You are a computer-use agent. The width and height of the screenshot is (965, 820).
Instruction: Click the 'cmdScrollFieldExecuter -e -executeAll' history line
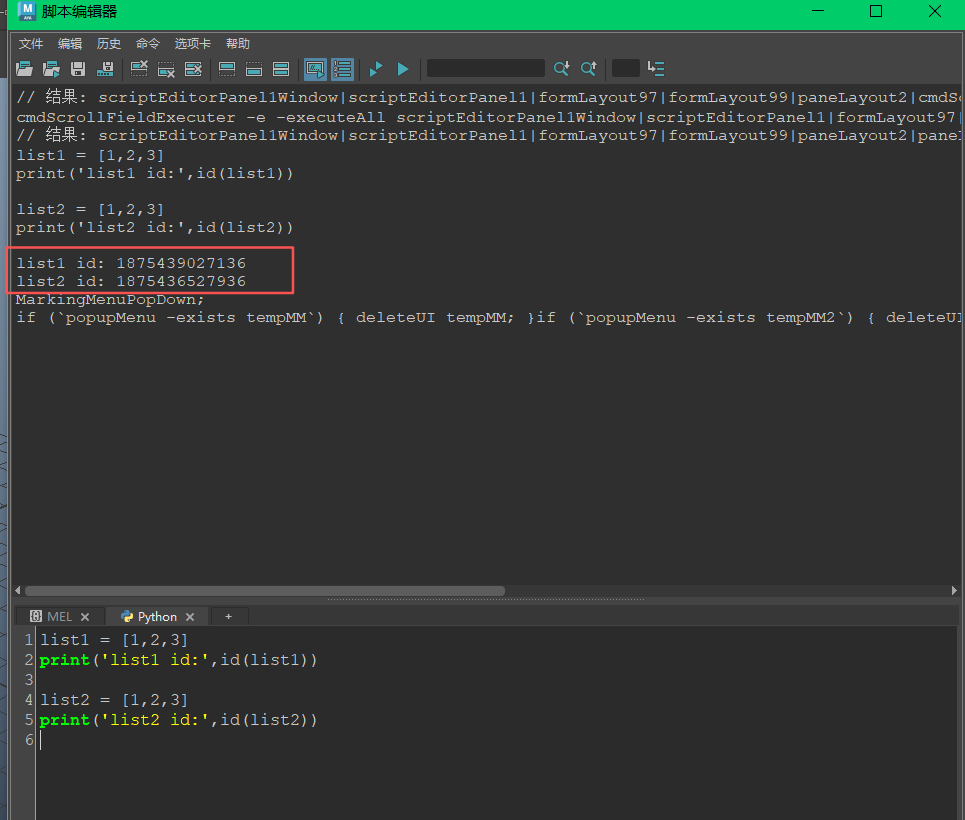point(487,117)
